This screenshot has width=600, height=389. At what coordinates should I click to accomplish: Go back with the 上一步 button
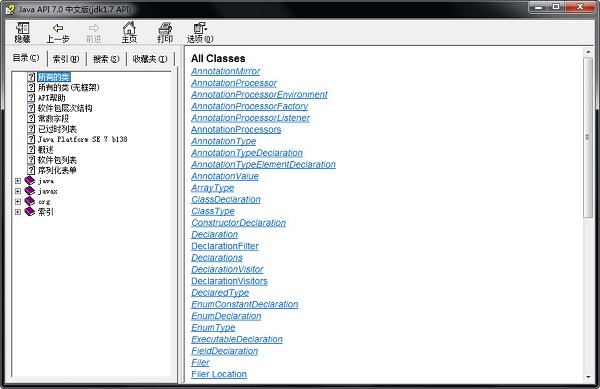[58, 32]
